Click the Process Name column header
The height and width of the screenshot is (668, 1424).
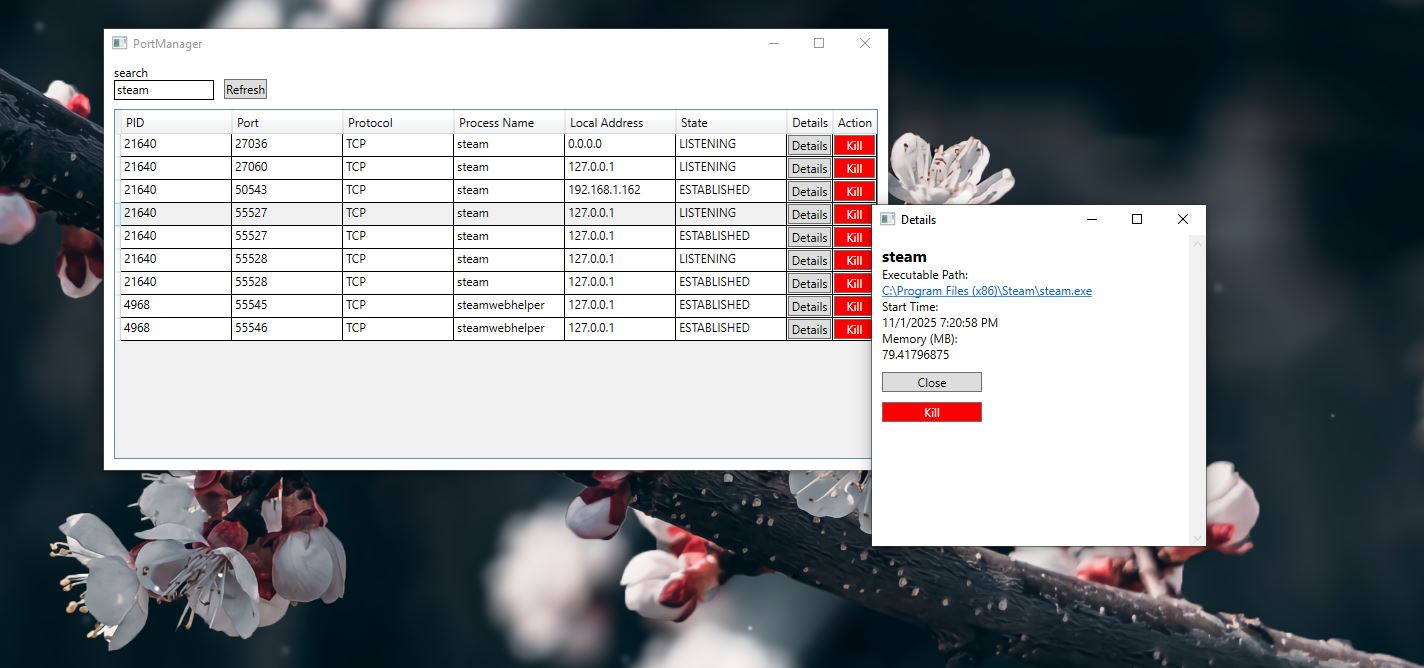coord(509,123)
